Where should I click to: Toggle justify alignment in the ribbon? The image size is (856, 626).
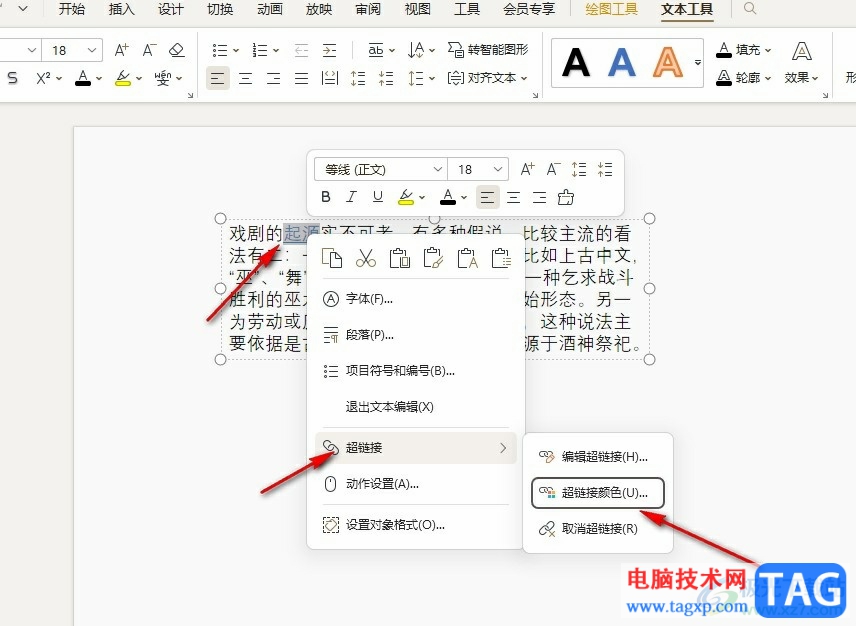coord(301,78)
